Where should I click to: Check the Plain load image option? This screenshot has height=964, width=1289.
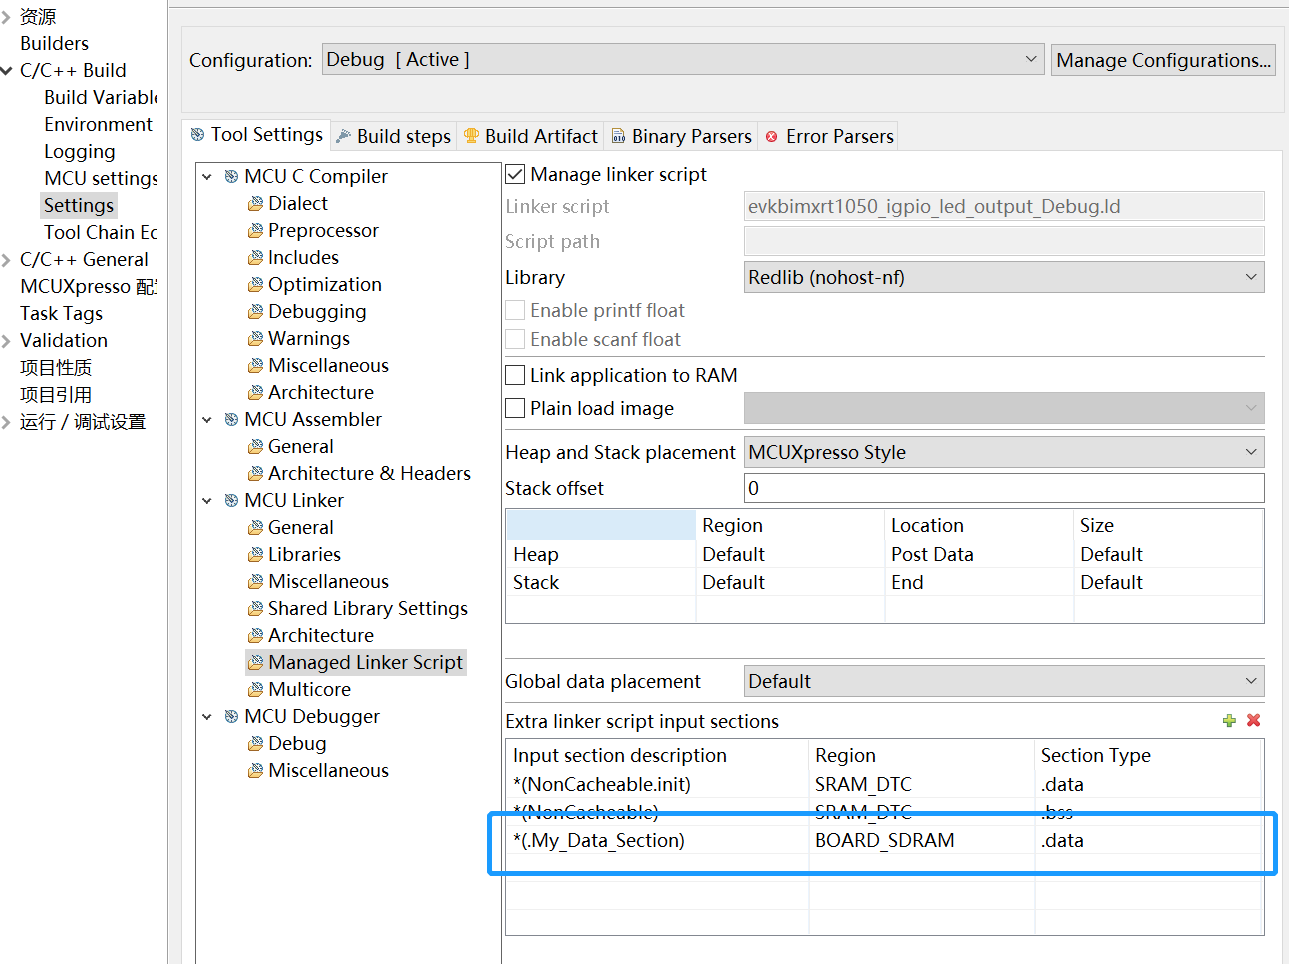click(515, 408)
